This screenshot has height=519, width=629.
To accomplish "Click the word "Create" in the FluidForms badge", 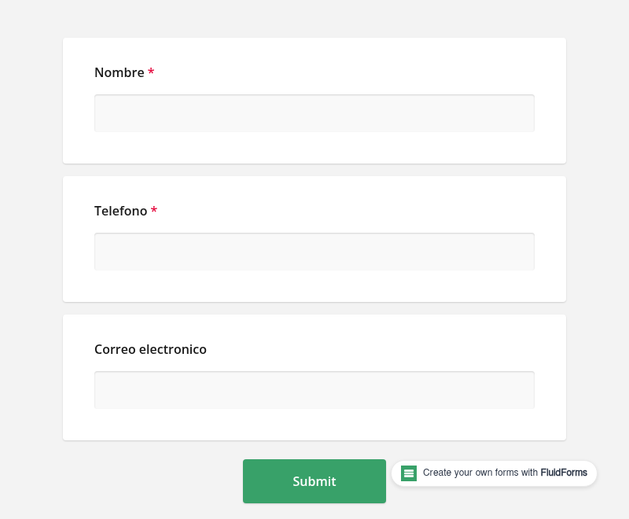I will pyautogui.click(x=438, y=473).
